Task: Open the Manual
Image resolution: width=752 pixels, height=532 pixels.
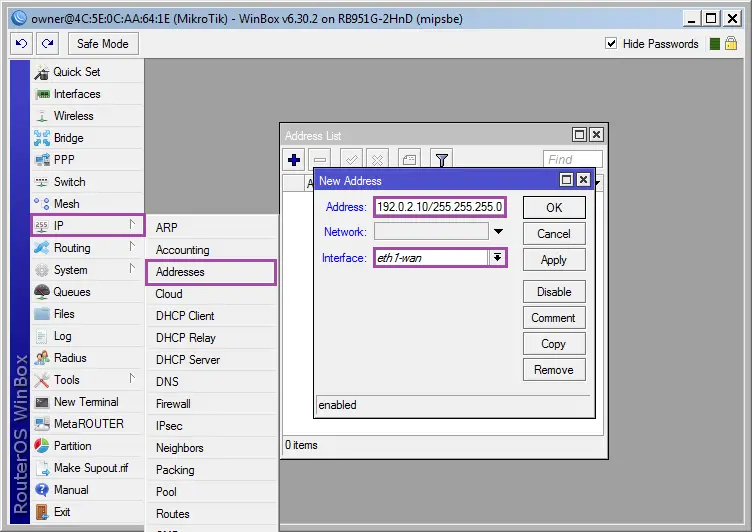Action: click(x=88, y=490)
